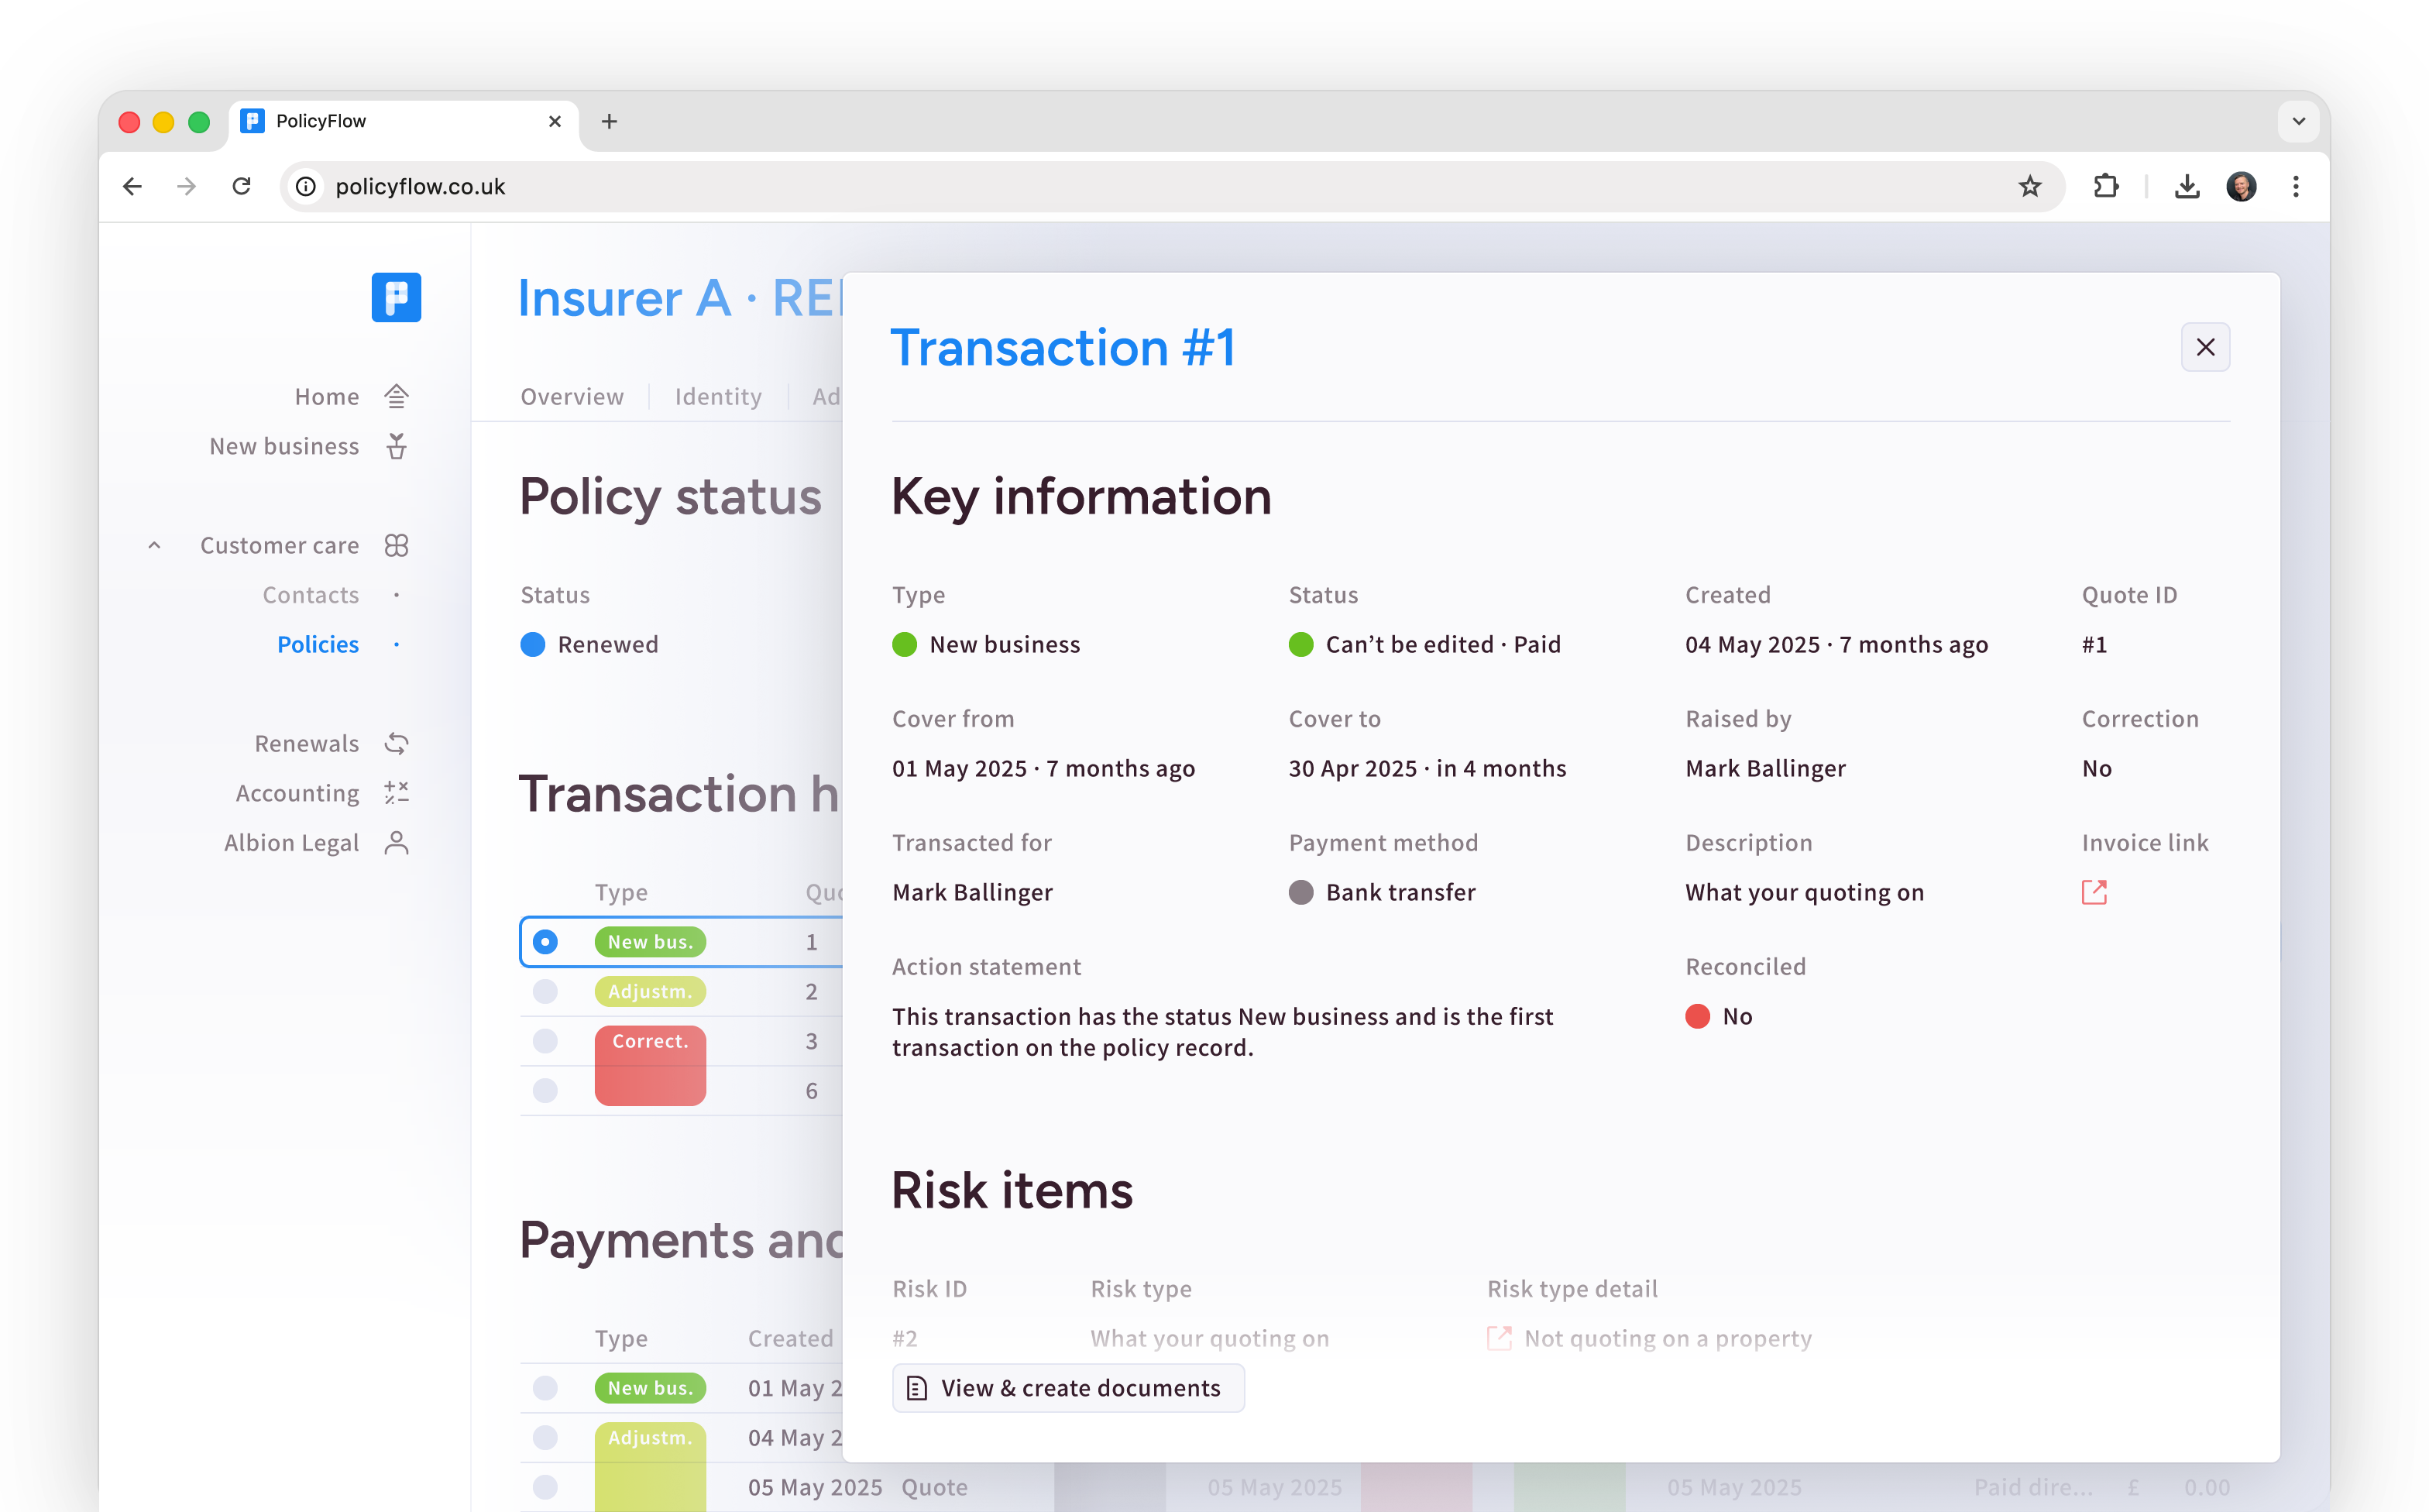The height and width of the screenshot is (1512, 2429).
Task: Open the invoice link icon
Action: (2093, 892)
